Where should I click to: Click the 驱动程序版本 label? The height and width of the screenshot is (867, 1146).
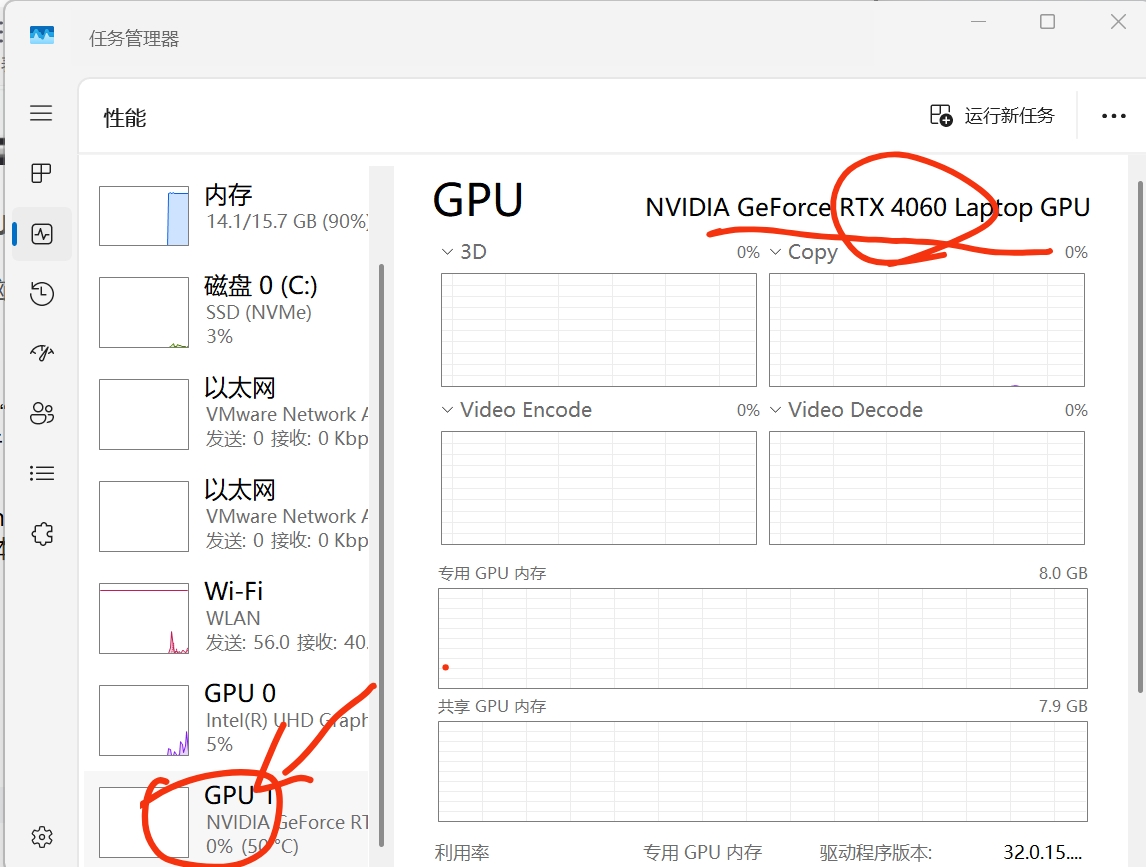pyautogui.click(x=876, y=853)
